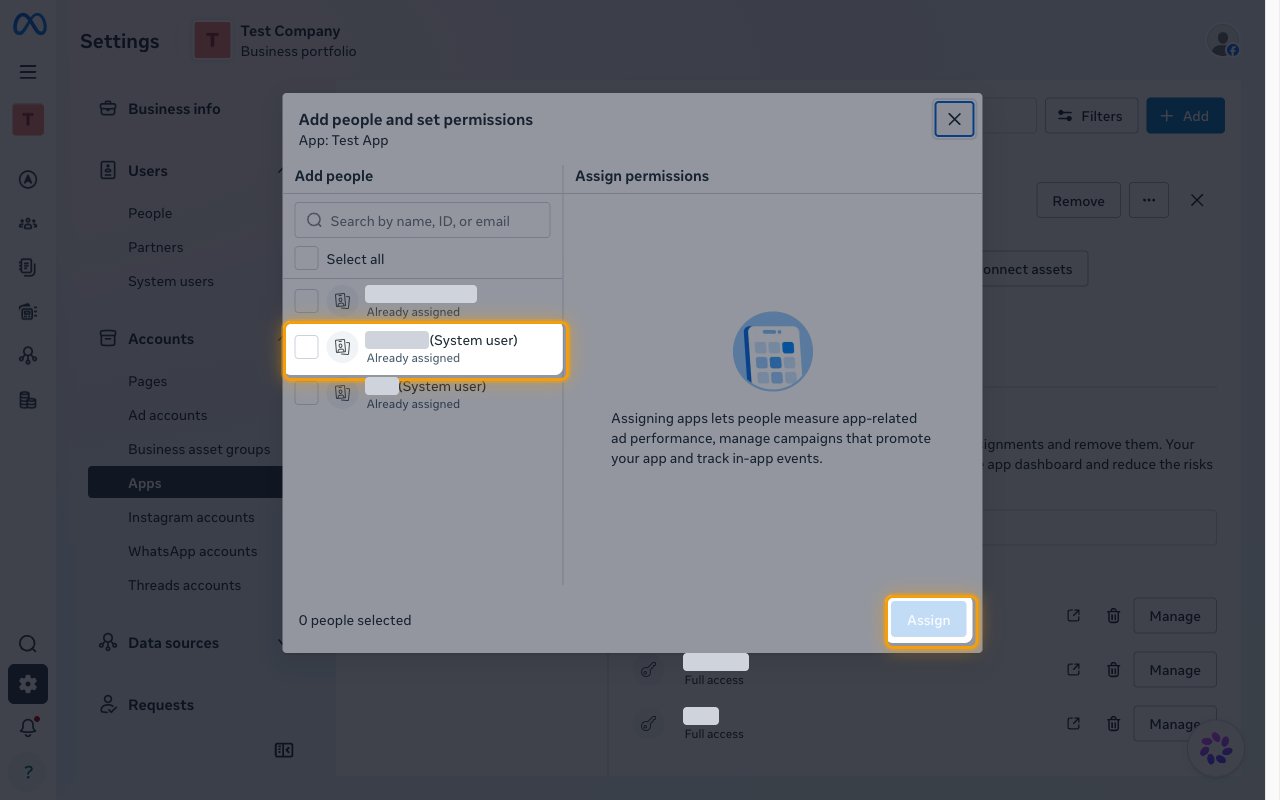The width and height of the screenshot is (1280, 800).
Task: Click the Help question mark icon
Action: pyautogui.click(x=28, y=771)
